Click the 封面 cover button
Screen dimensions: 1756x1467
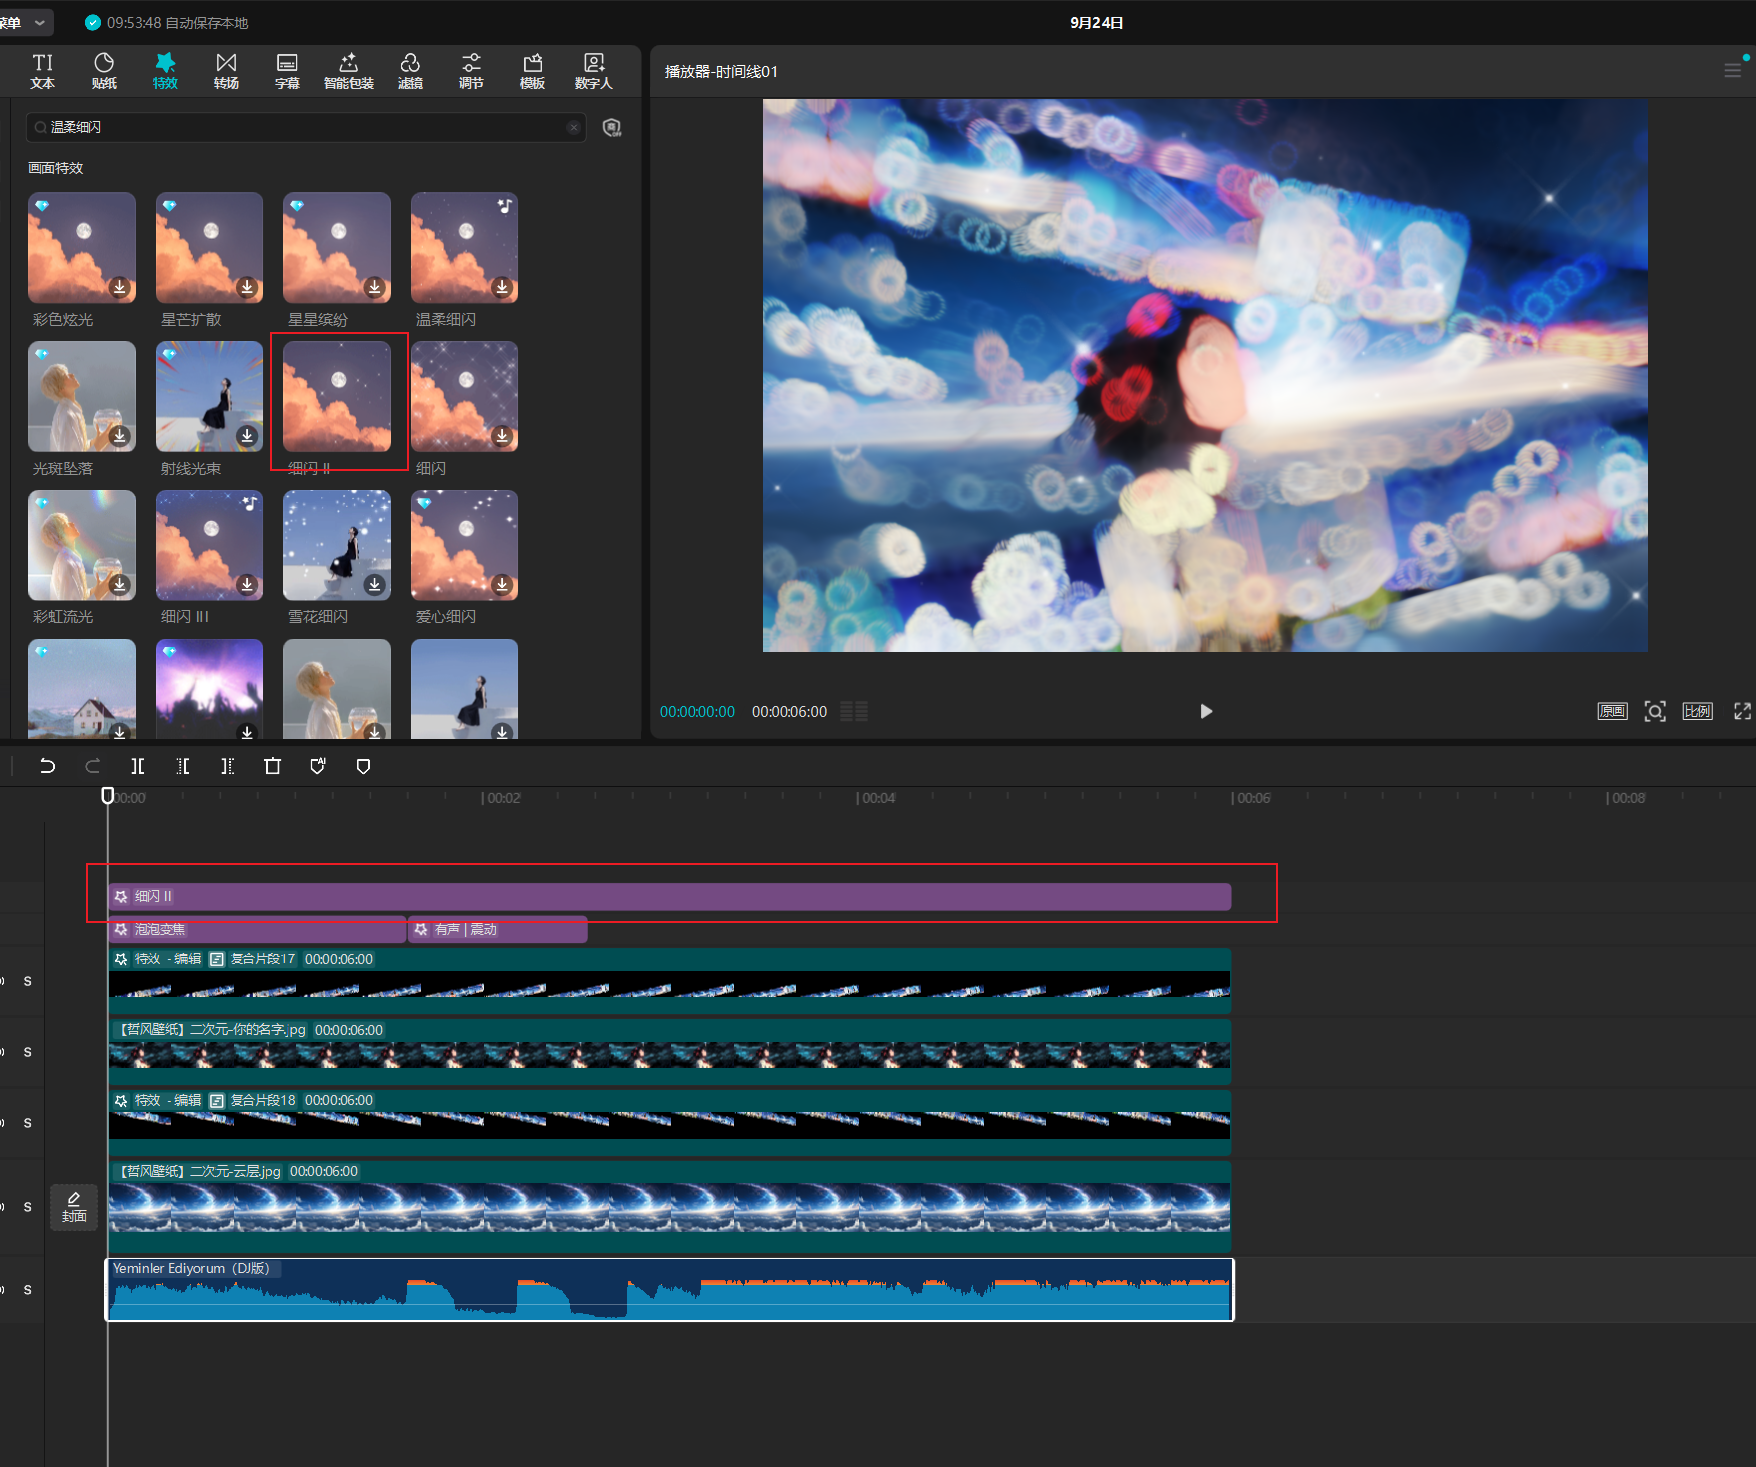tap(74, 1207)
